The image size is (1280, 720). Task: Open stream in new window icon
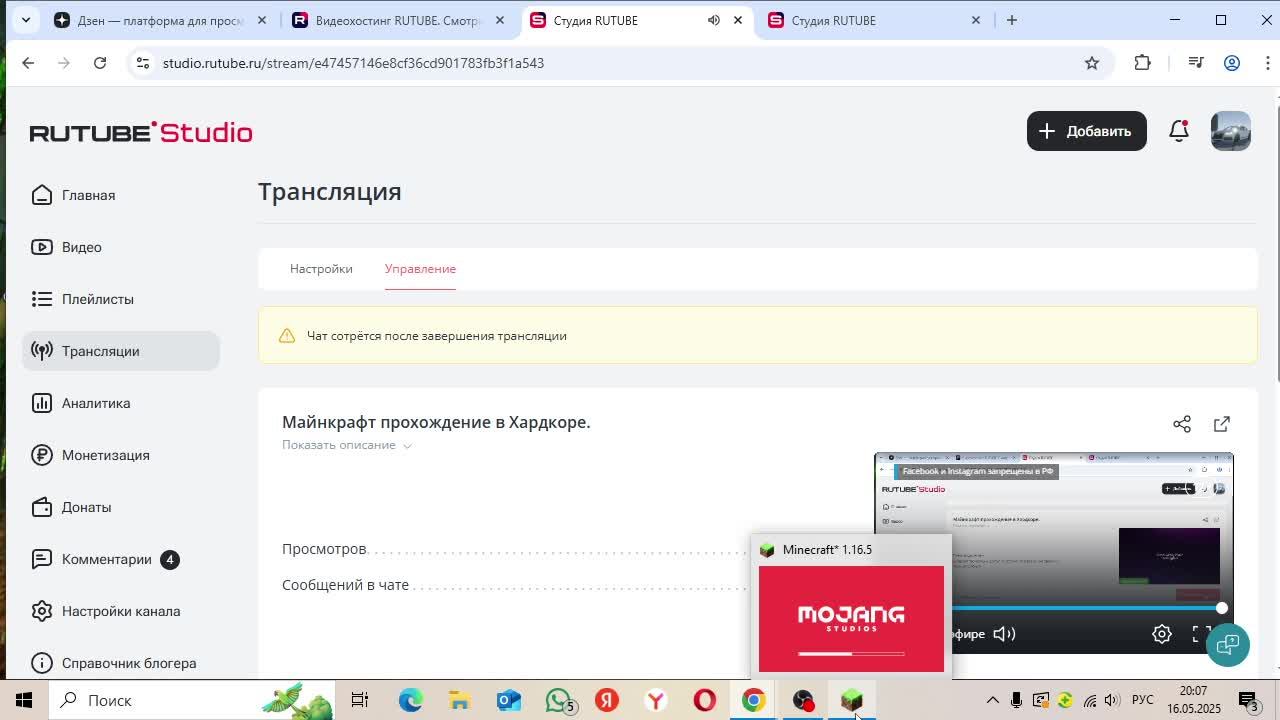(1222, 424)
